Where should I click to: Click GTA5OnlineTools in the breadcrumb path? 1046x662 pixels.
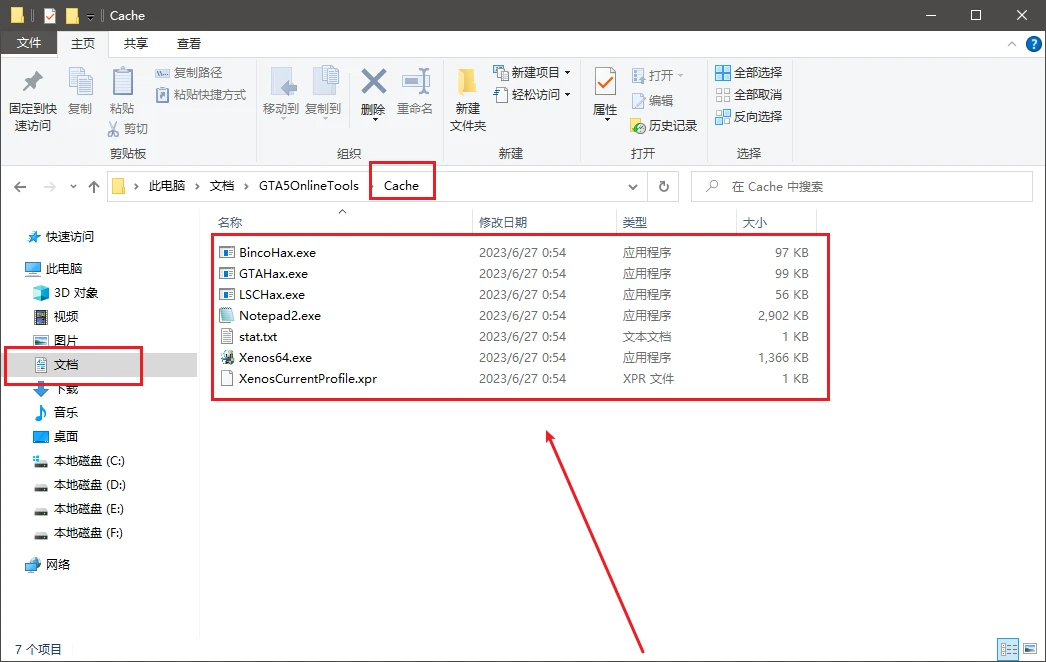[308, 186]
